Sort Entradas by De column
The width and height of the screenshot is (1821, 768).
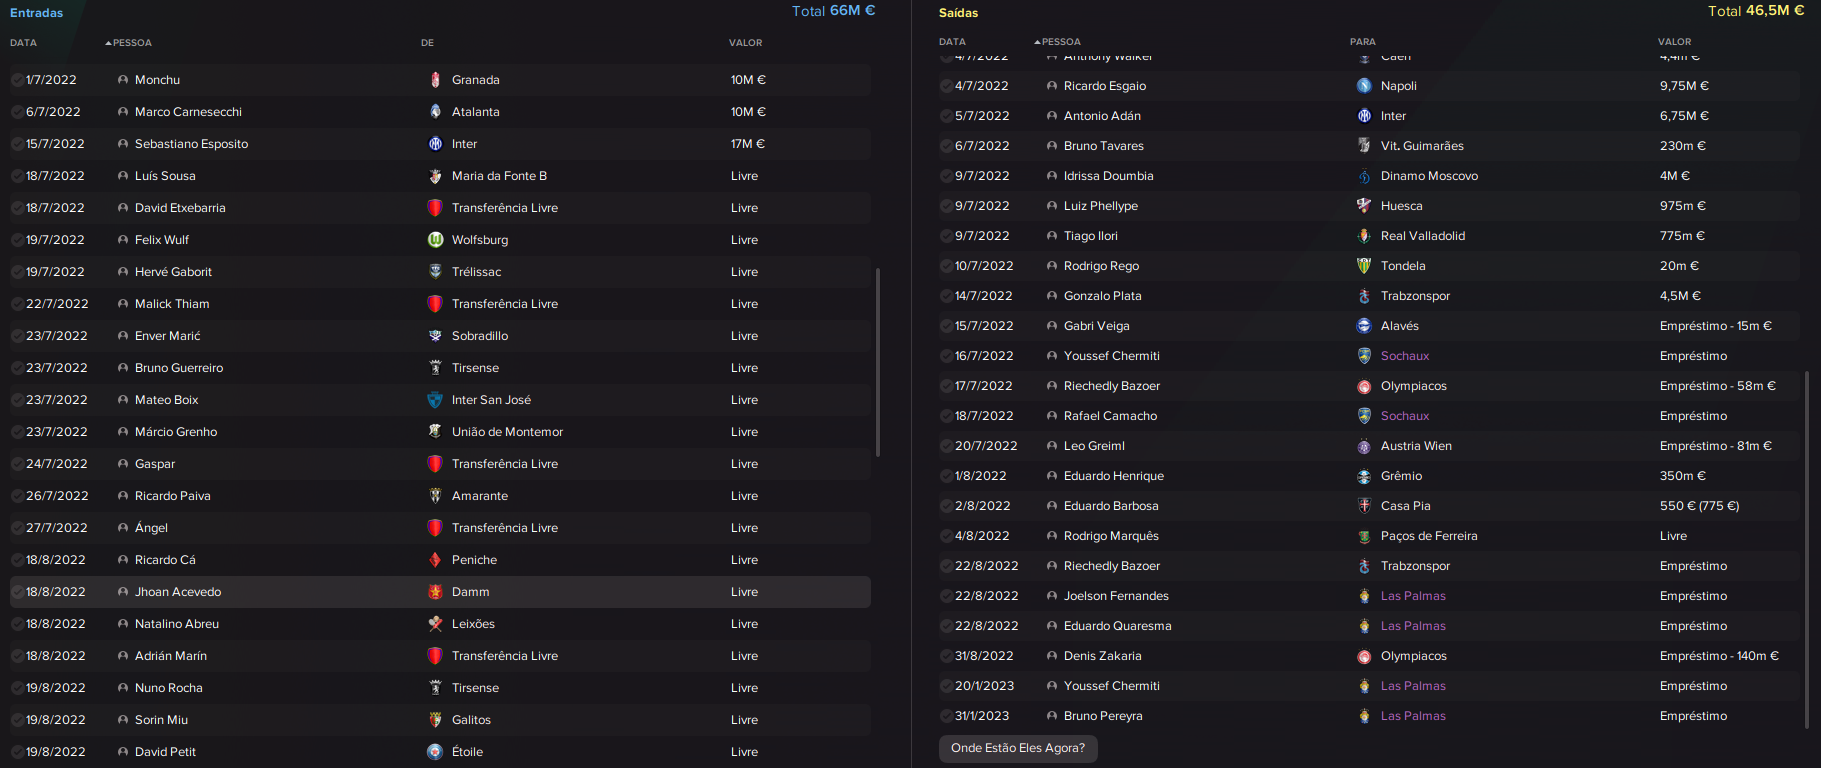(427, 43)
